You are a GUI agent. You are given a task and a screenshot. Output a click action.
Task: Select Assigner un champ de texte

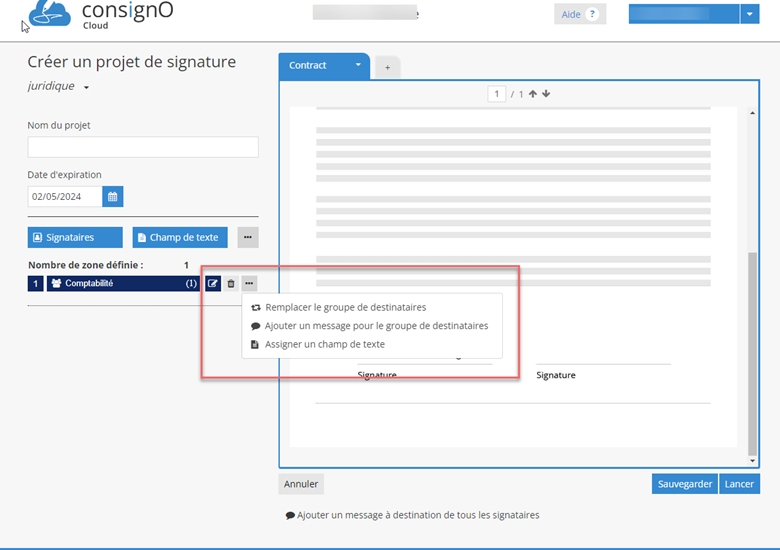[x=324, y=344]
